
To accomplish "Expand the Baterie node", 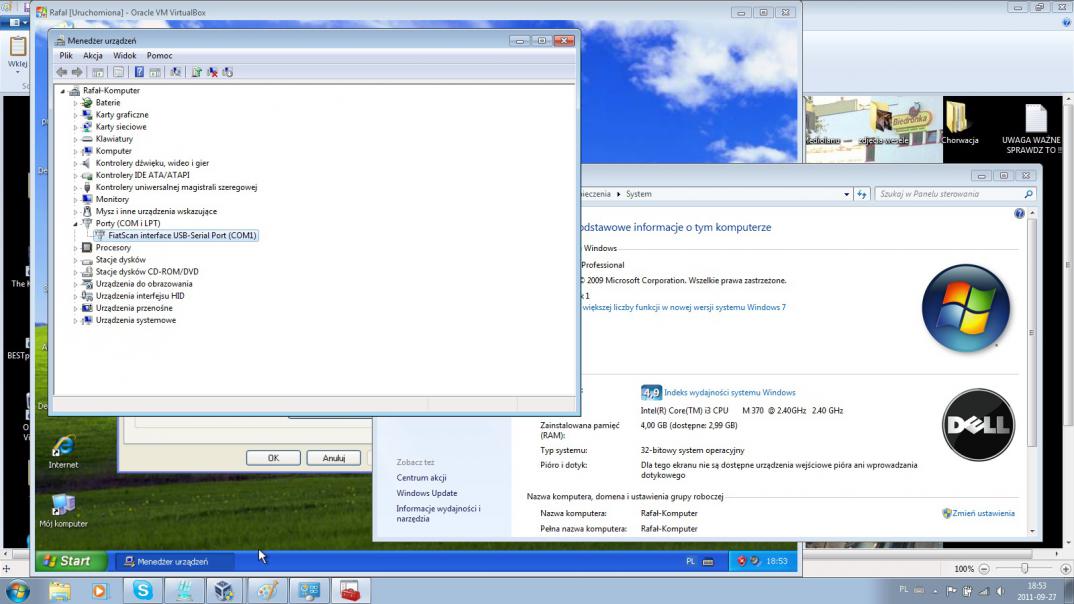I will 75,103.
